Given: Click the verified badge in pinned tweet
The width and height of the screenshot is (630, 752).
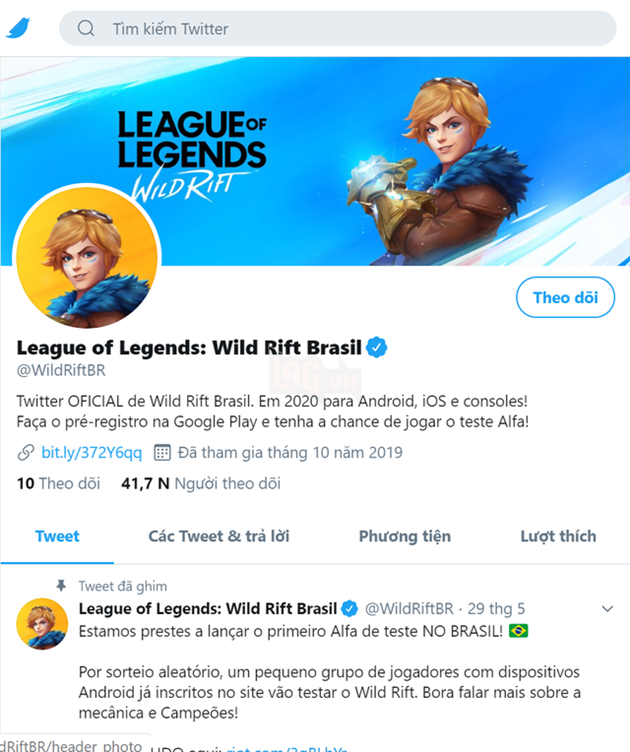Looking at the screenshot, I should (x=350, y=609).
